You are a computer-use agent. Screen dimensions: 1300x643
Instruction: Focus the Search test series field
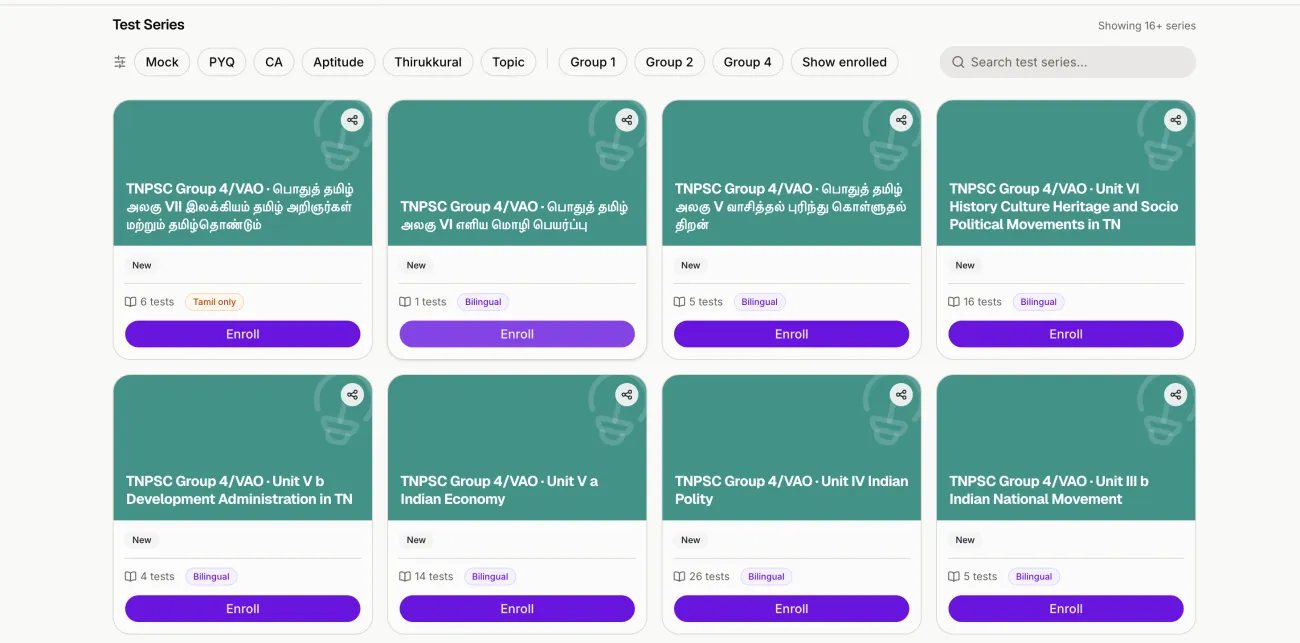[x=1068, y=62]
